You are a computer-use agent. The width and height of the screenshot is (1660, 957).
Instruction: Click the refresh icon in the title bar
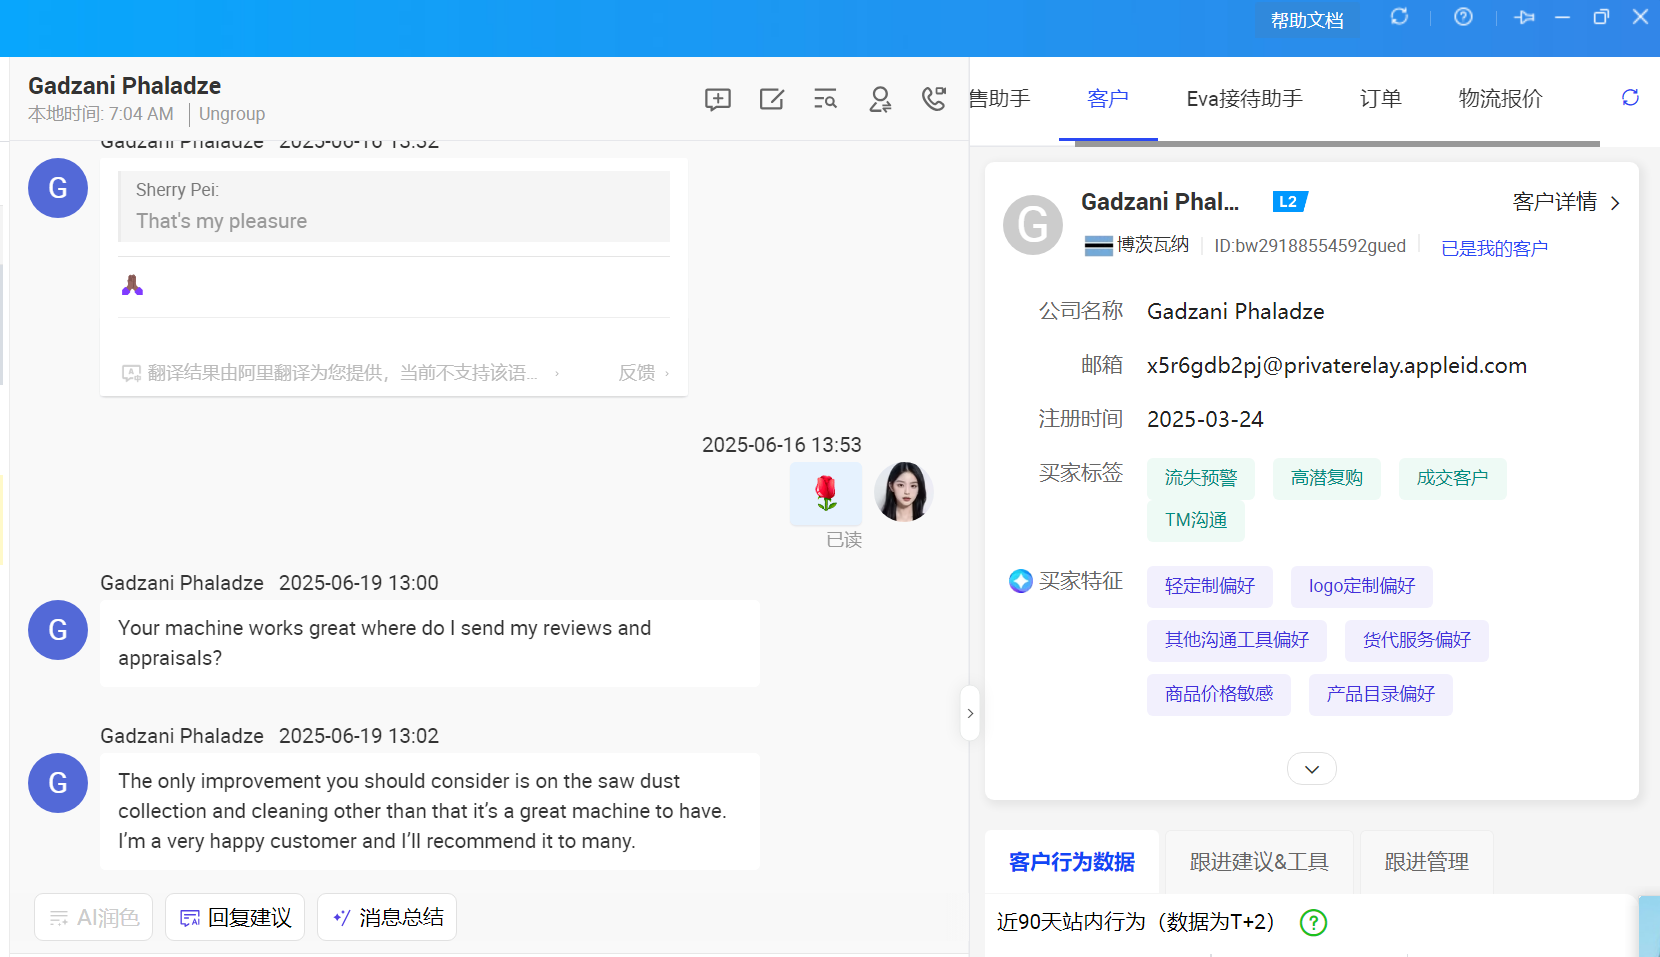pos(1399,17)
